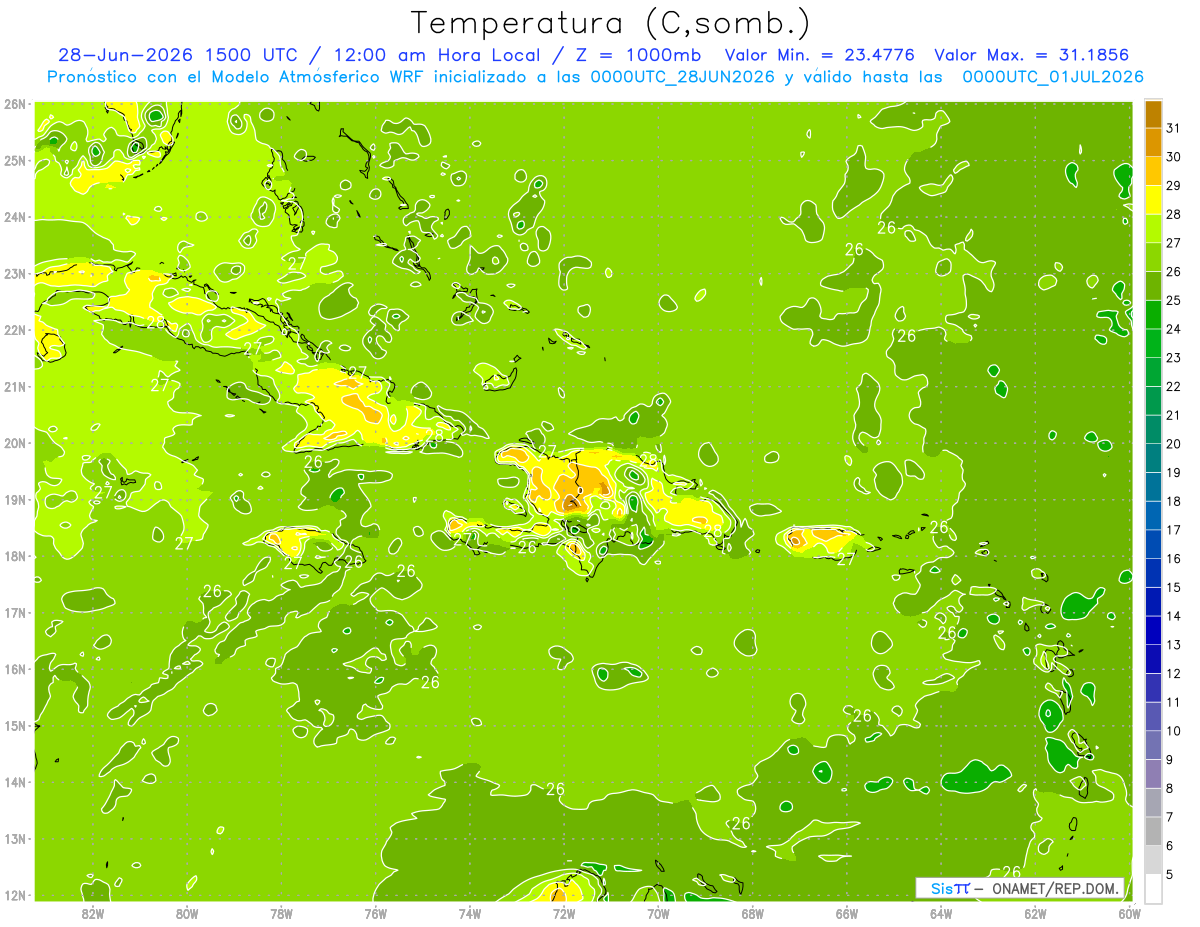Select the 74W longitude axis label

point(470,914)
